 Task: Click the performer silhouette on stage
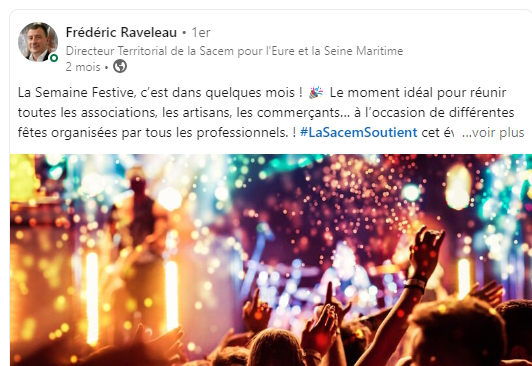tap(141, 207)
